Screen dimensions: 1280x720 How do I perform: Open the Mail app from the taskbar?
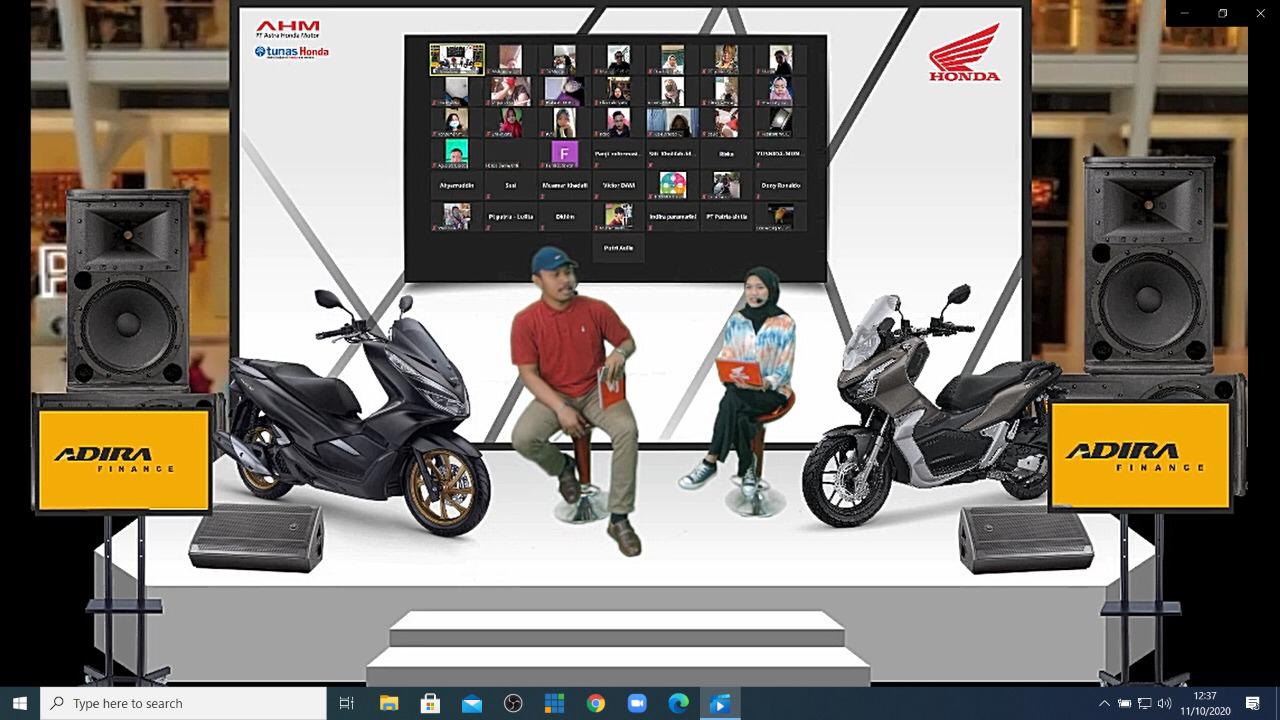pos(471,703)
